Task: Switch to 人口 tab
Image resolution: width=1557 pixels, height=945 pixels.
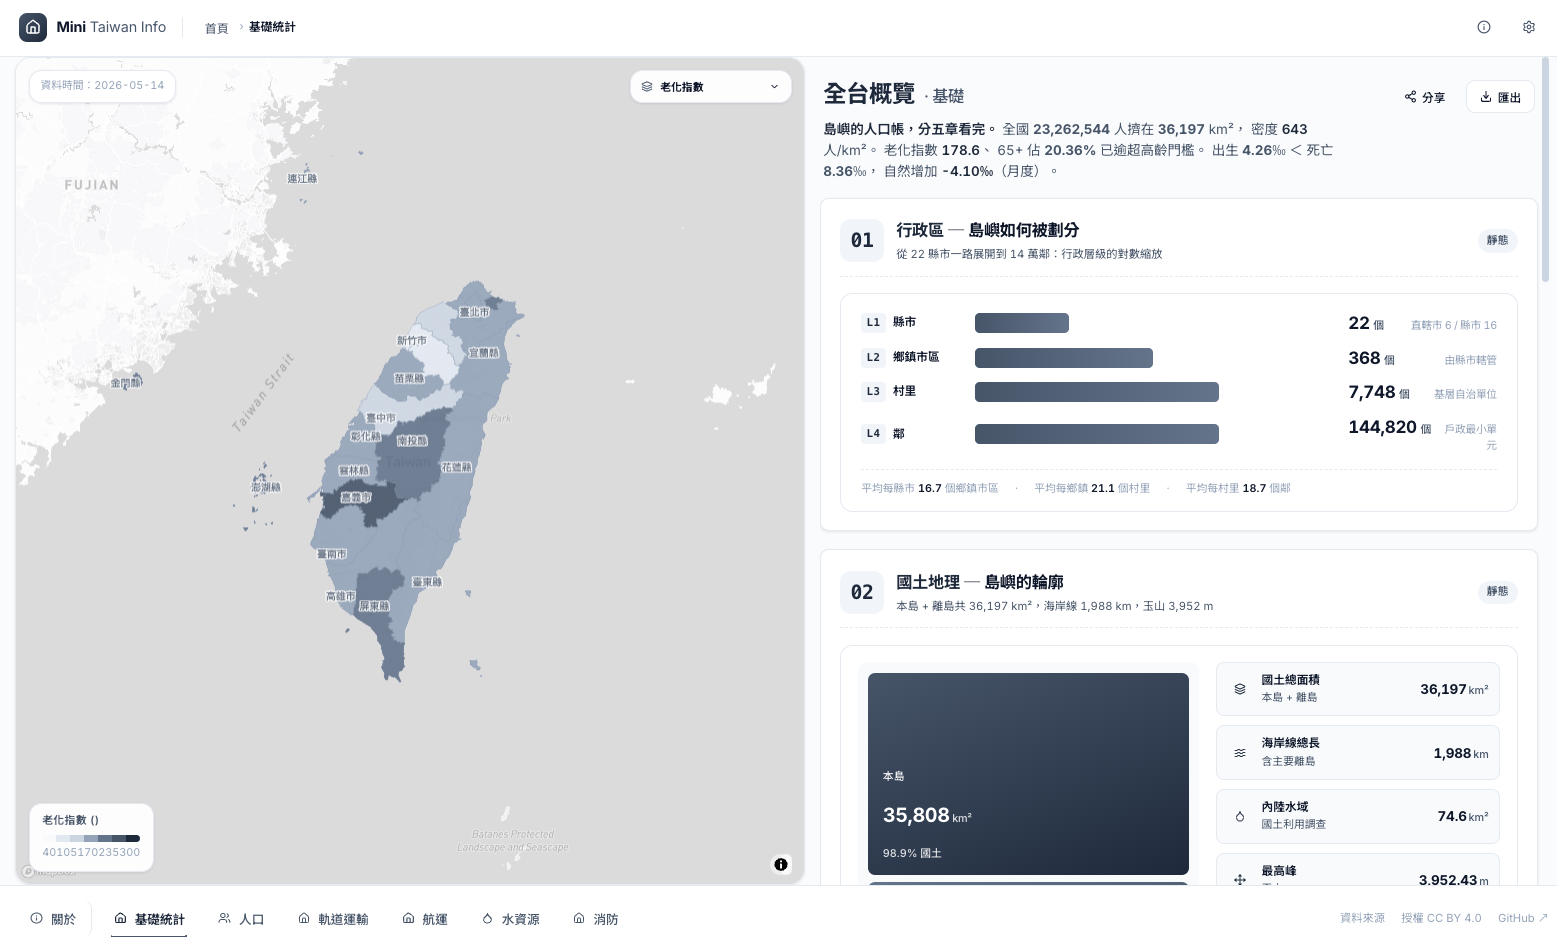Action: coord(241,919)
